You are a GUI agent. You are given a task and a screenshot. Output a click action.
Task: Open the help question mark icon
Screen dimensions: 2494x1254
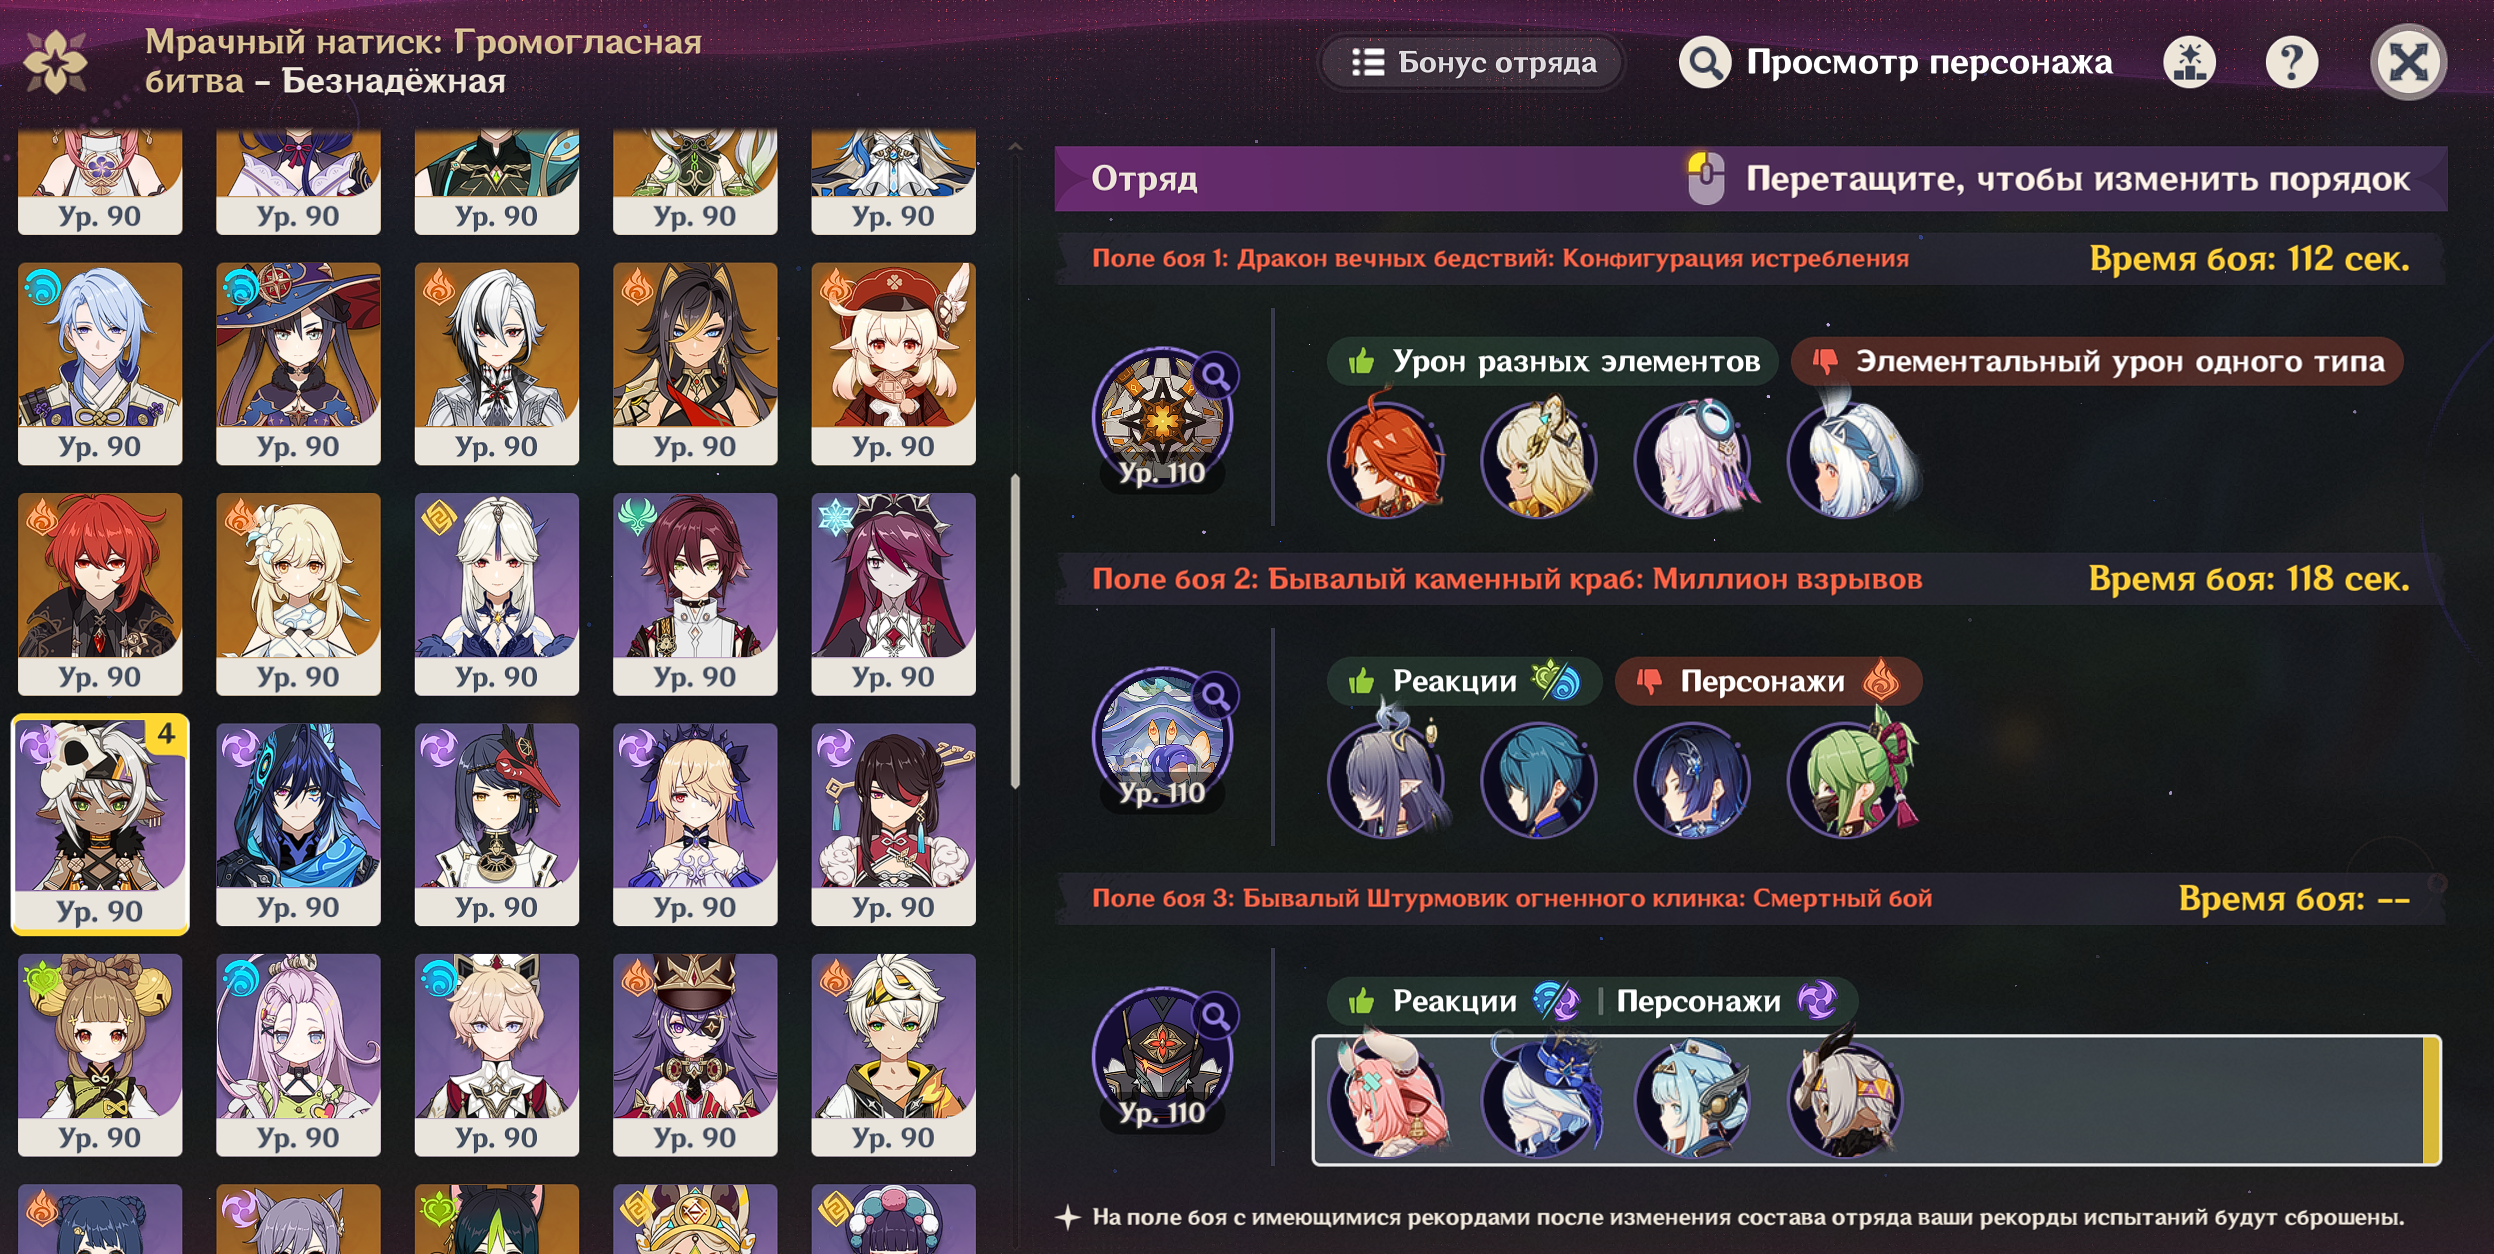coord(2291,62)
